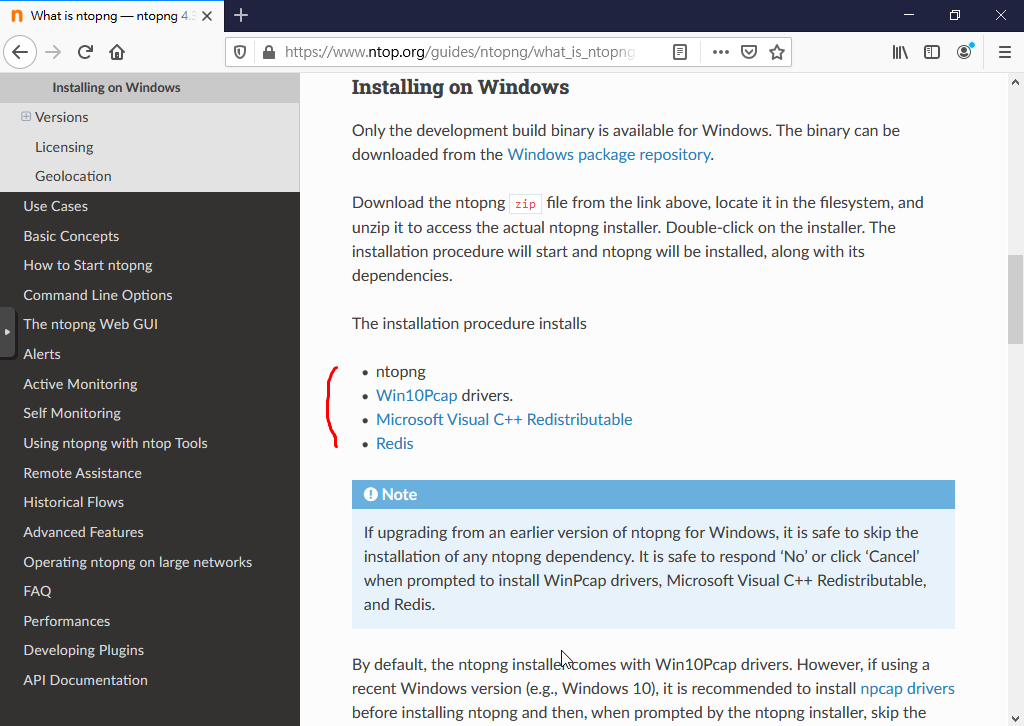Open Using ntopng with ntop Tools
Screen dimensions: 1024x726
116,443
